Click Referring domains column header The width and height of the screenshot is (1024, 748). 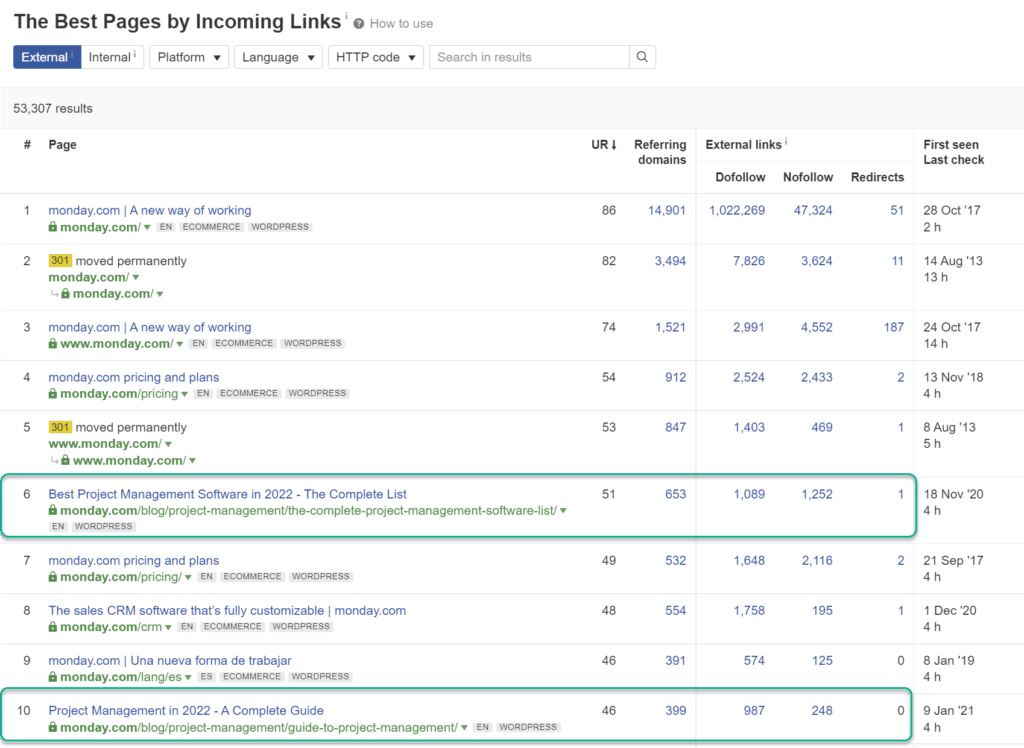coord(660,152)
